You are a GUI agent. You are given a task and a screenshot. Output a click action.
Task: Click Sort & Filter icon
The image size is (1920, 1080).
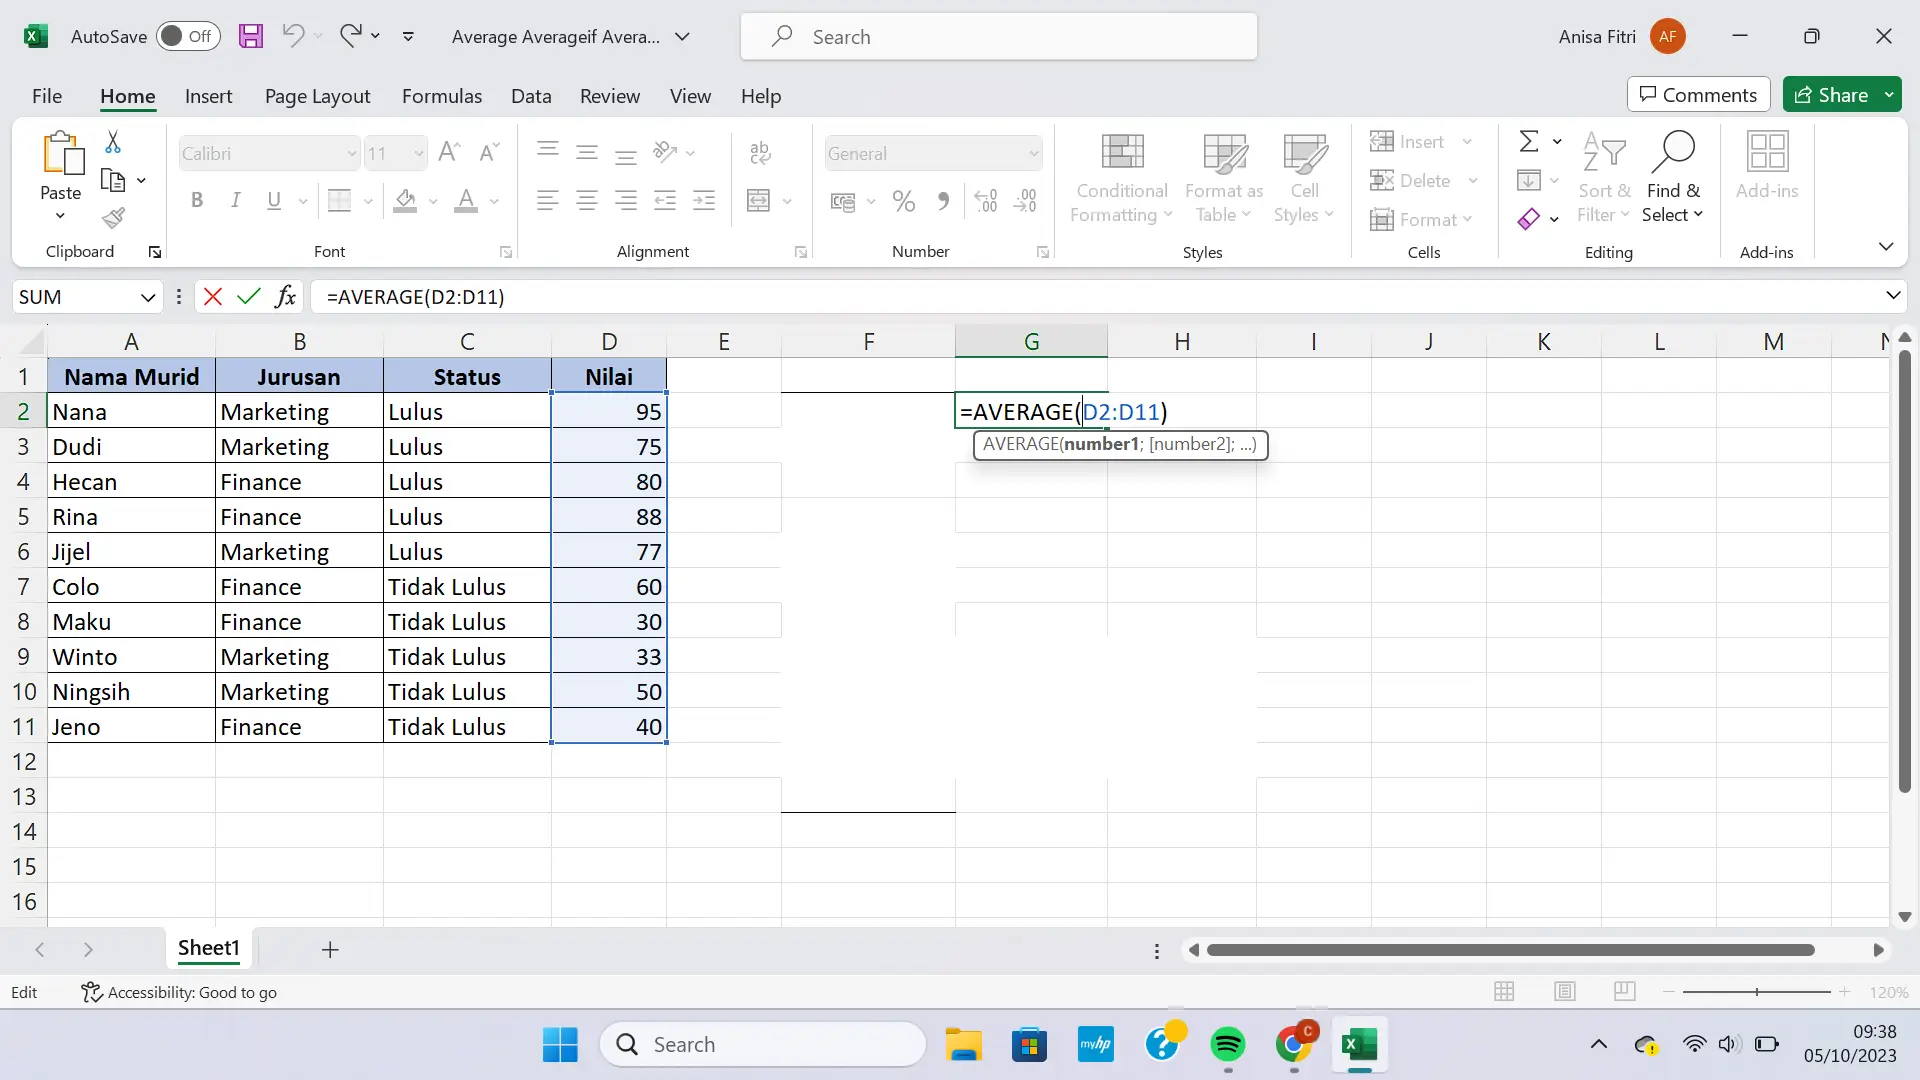[x=1604, y=152]
